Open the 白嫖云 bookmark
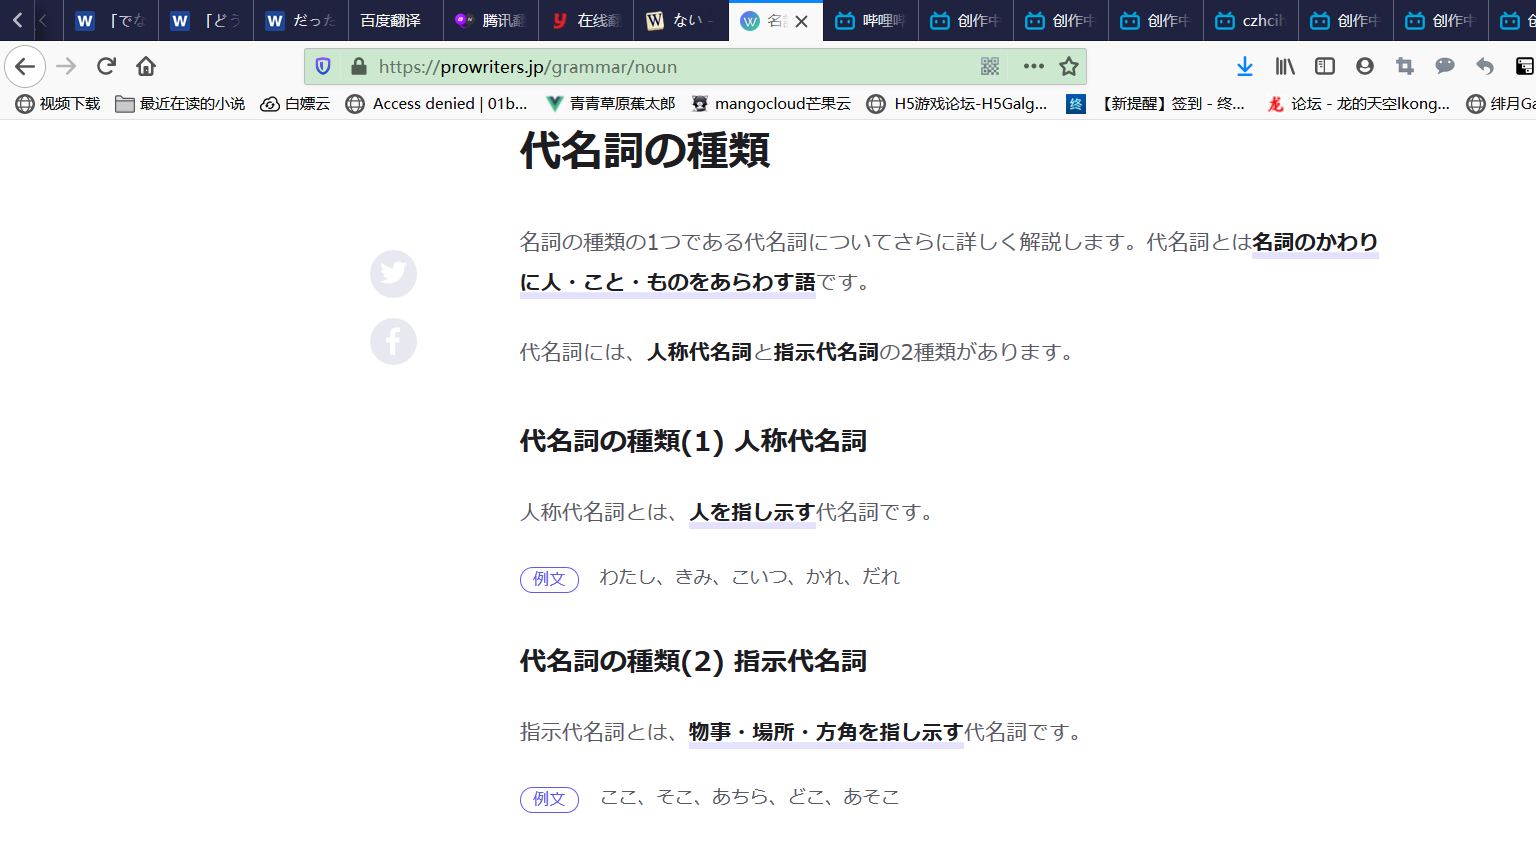1536x864 pixels. tap(295, 104)
